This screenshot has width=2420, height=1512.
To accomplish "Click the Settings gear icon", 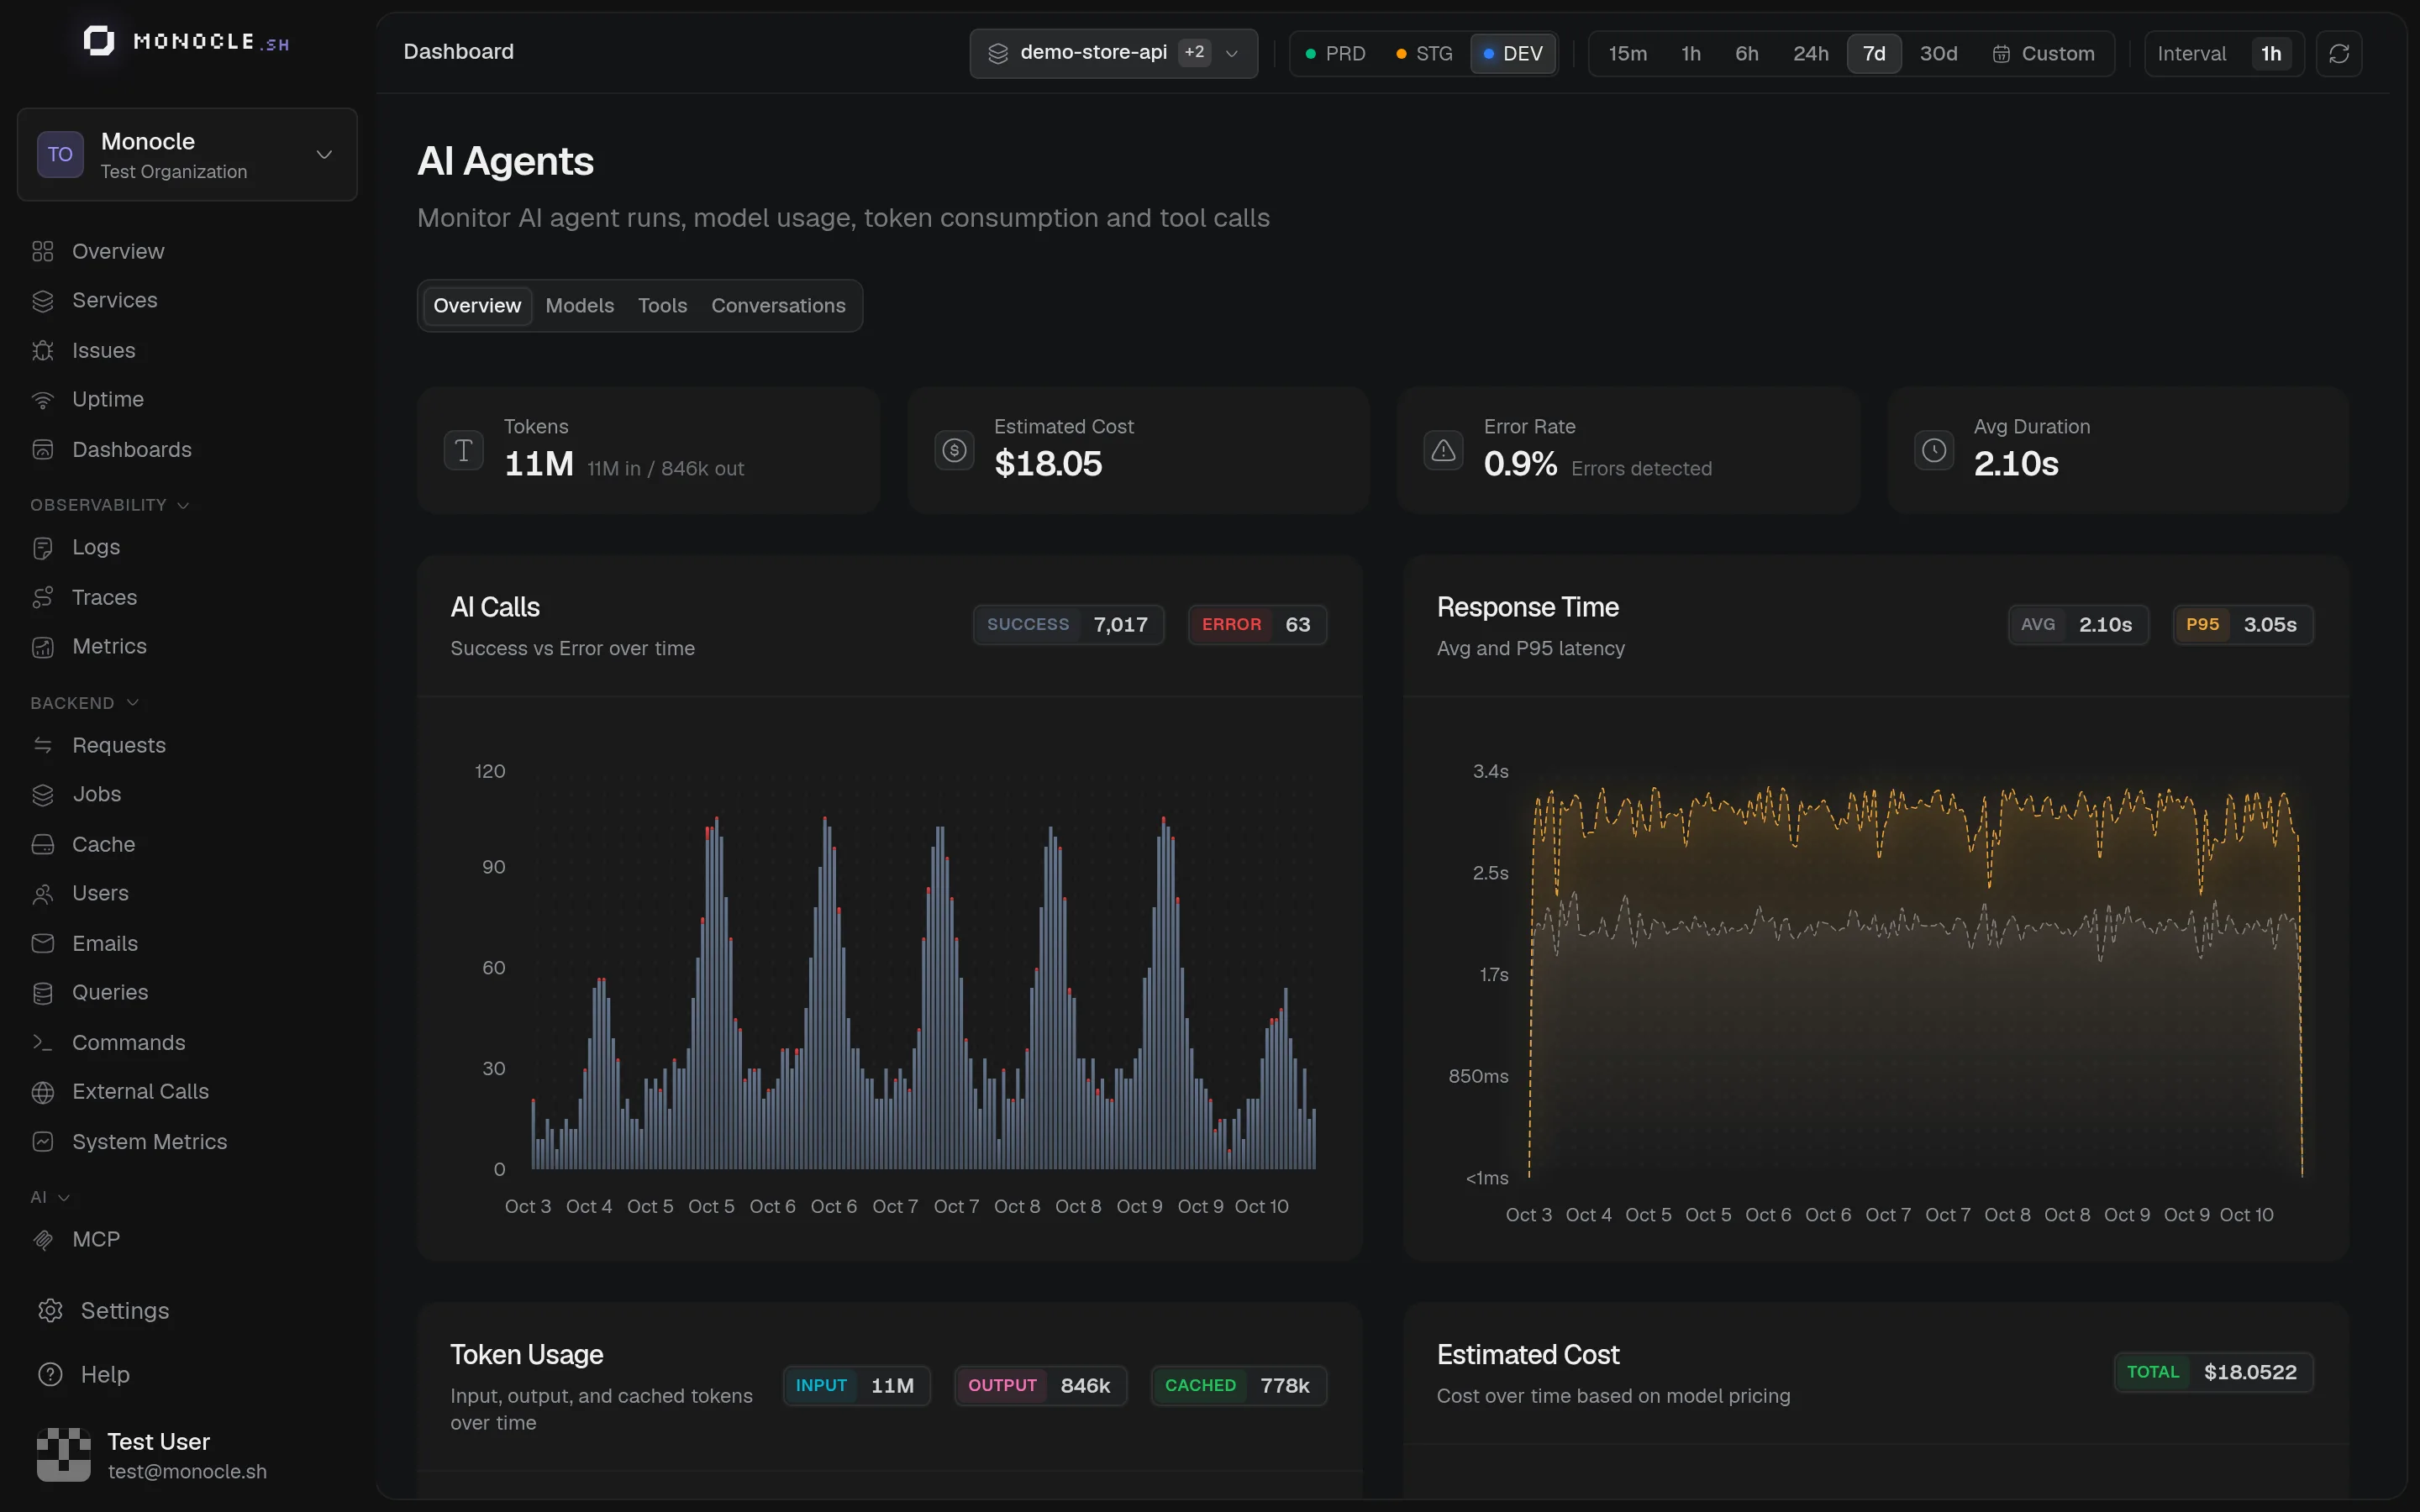I will [x=50, y=1310].
